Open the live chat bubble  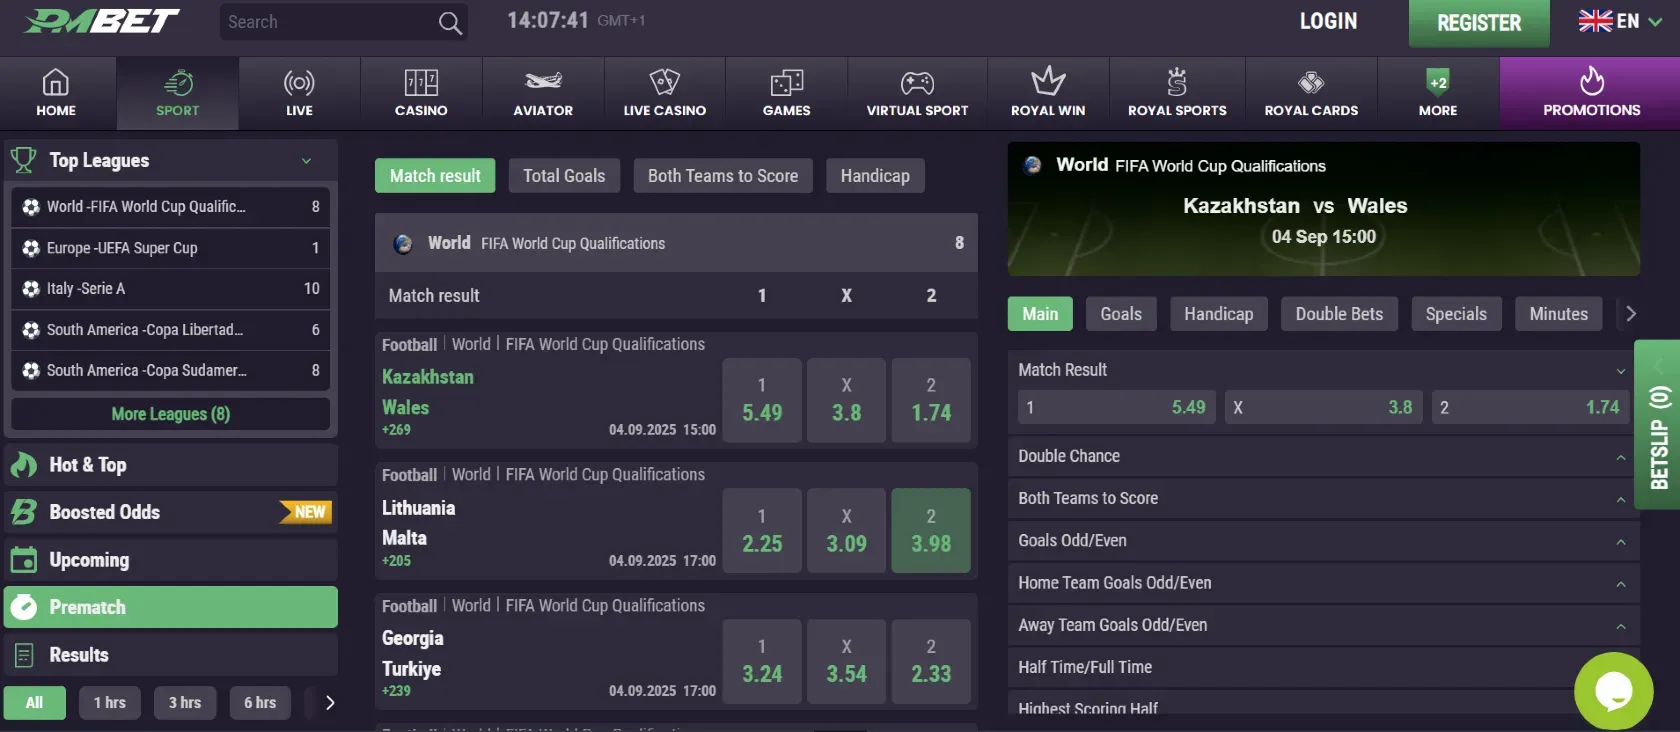click(x=1614, y=691)
